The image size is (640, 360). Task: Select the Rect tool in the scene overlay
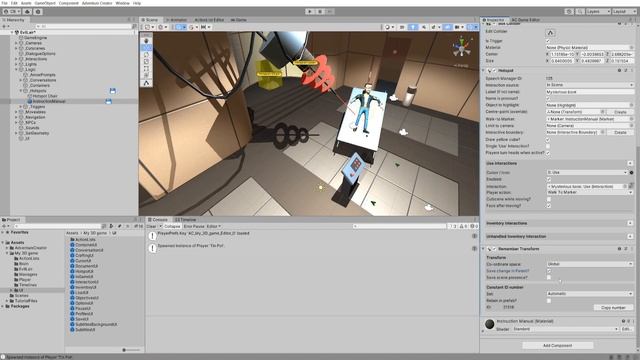(147, 69)
